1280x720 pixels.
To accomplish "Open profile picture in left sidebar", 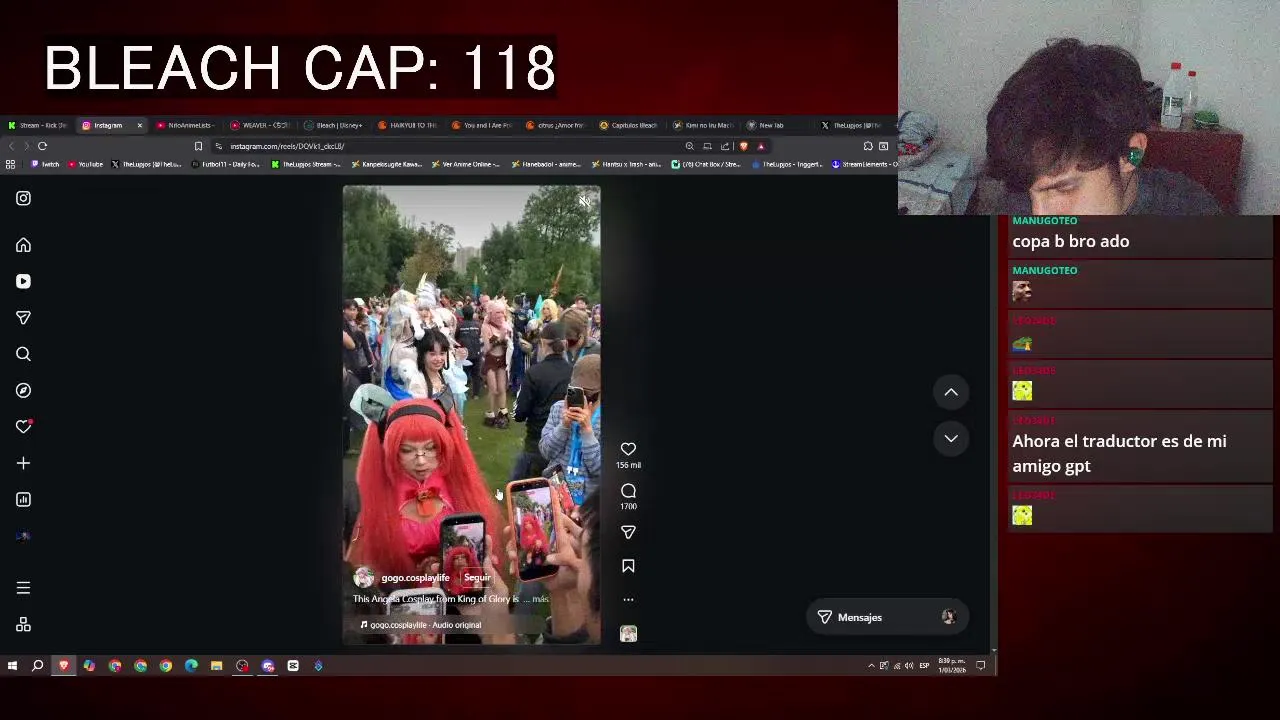I will (23, 536).
